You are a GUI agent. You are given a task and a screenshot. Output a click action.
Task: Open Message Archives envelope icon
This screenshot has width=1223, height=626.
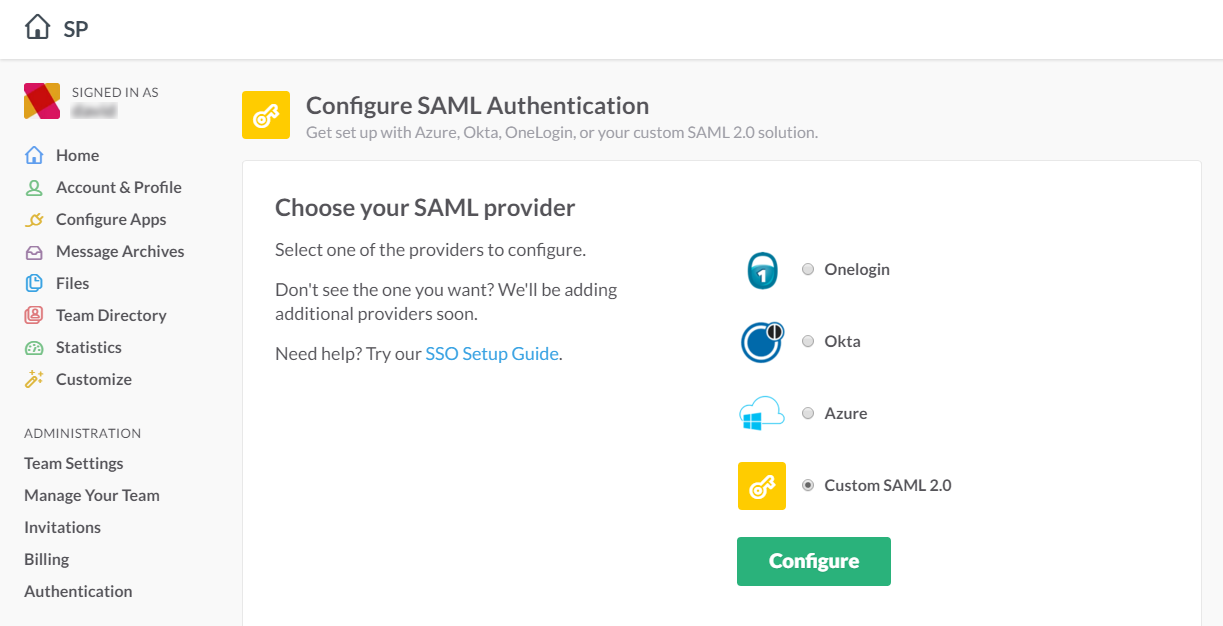[35, 251]
